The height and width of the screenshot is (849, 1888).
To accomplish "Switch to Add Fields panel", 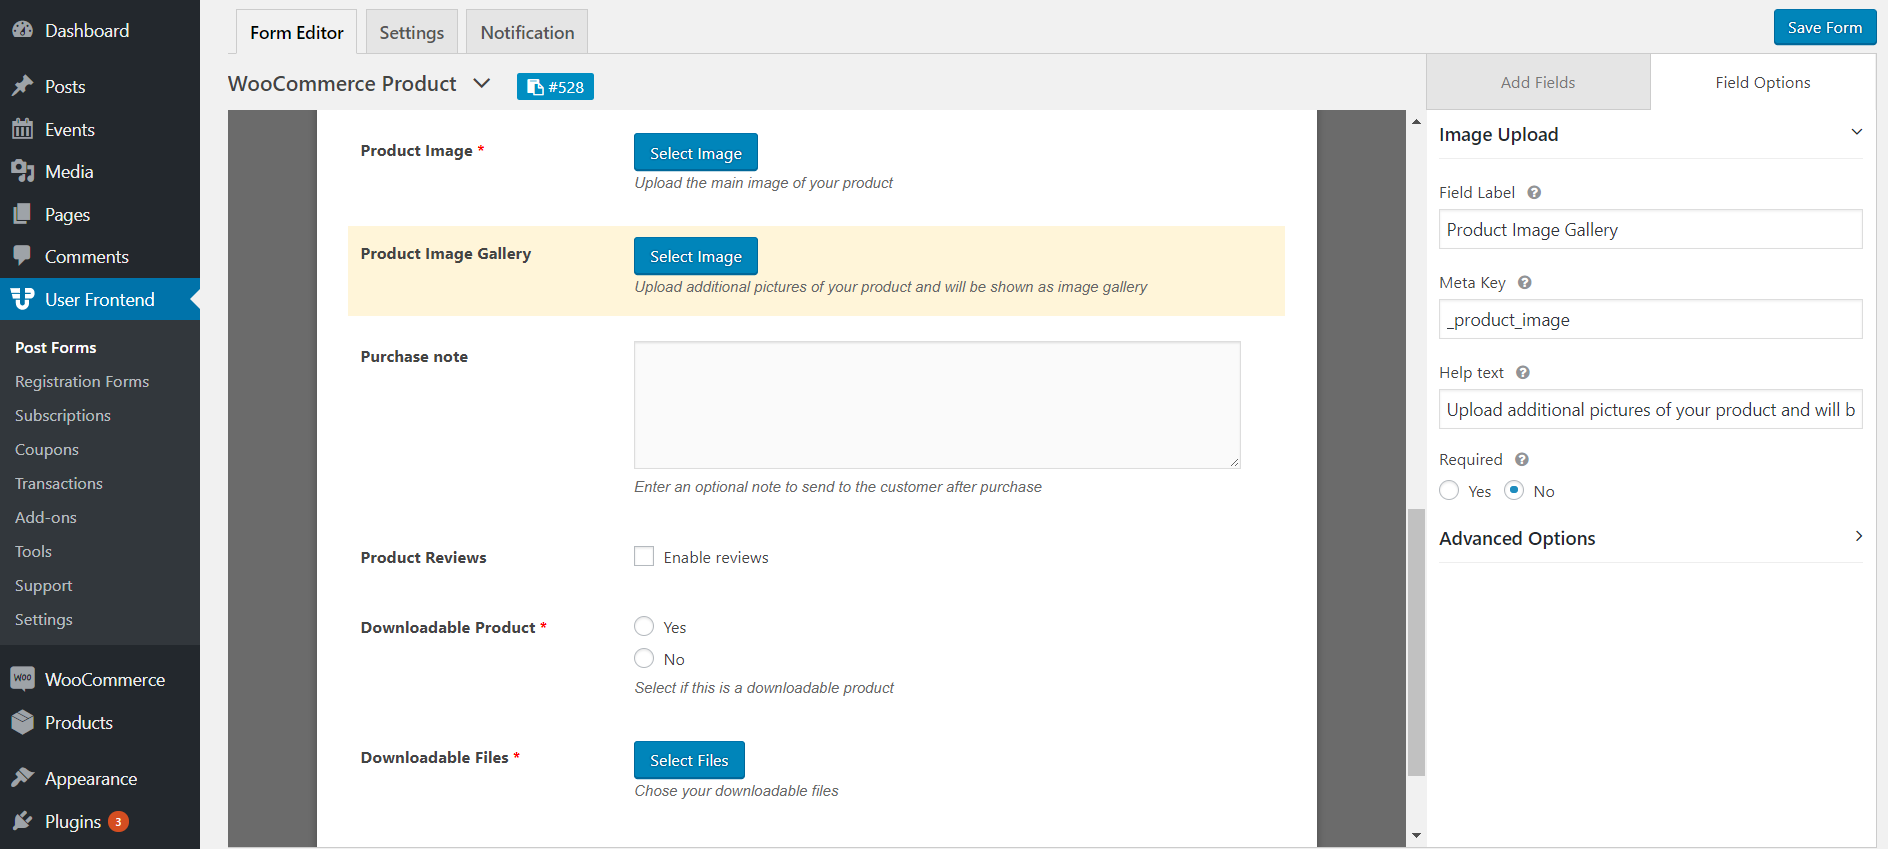I will 1538,82.
